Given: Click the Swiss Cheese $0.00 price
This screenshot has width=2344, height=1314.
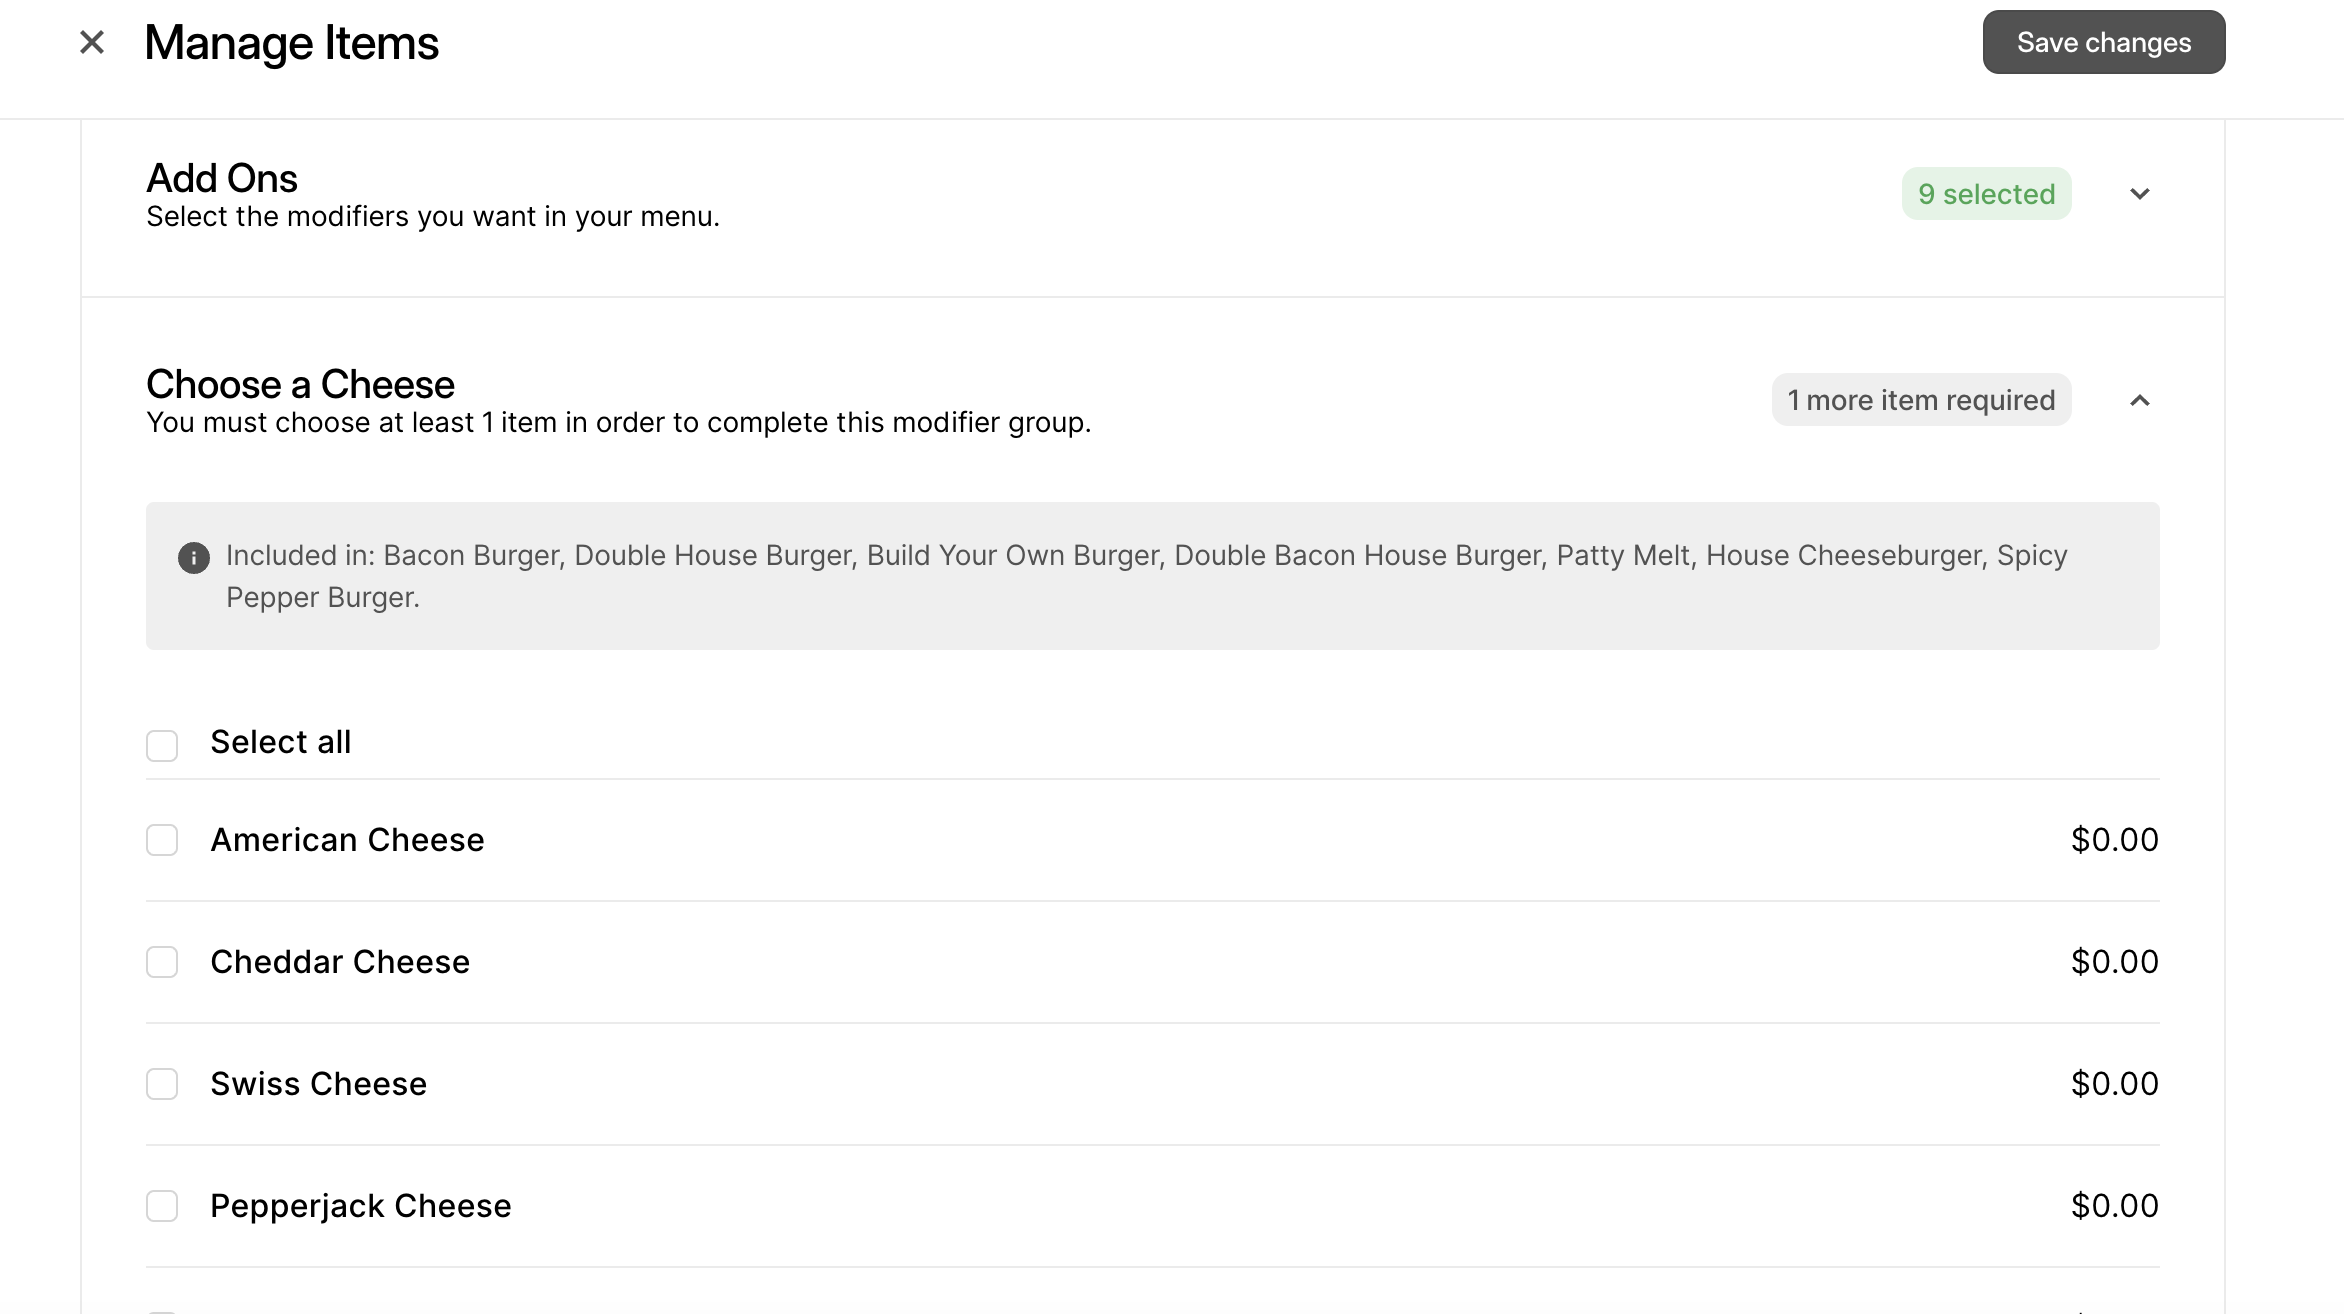Looking at the screenshot, I should (x=2114, y=1084).
